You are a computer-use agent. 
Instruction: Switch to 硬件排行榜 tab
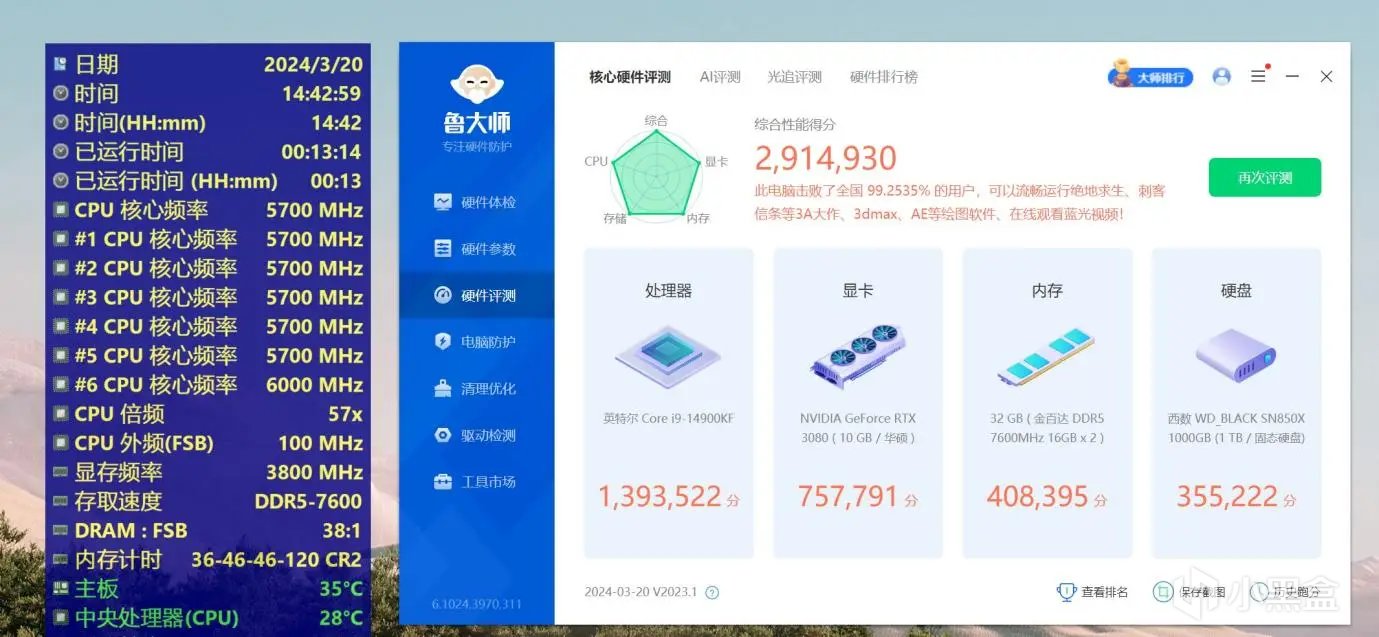(x=884, y=77)
